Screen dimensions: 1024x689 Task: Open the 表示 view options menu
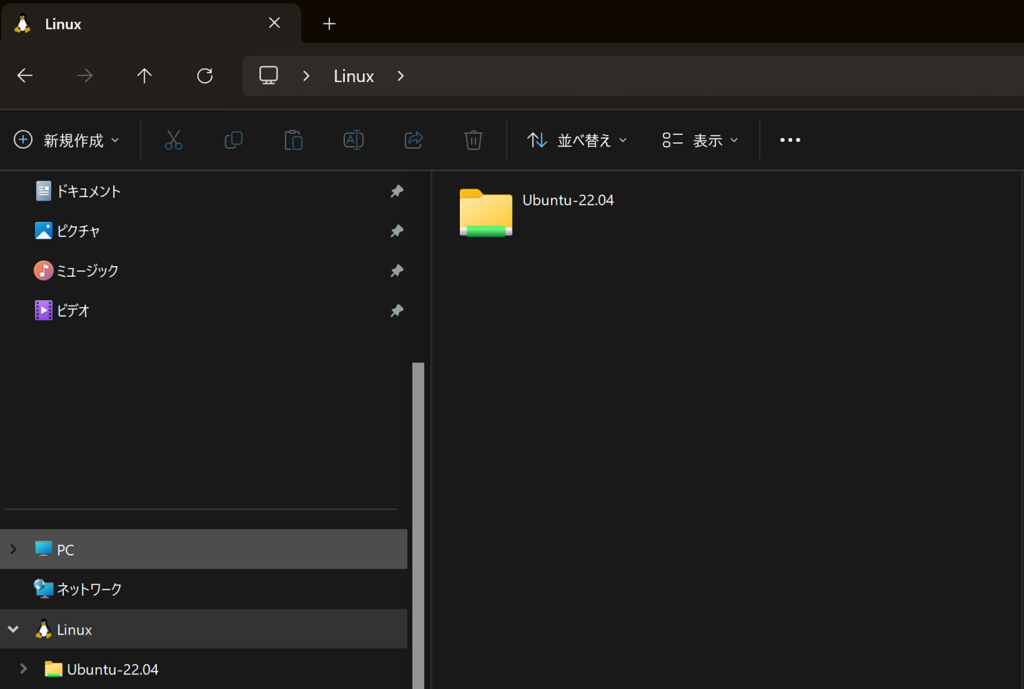pos(700,140)
